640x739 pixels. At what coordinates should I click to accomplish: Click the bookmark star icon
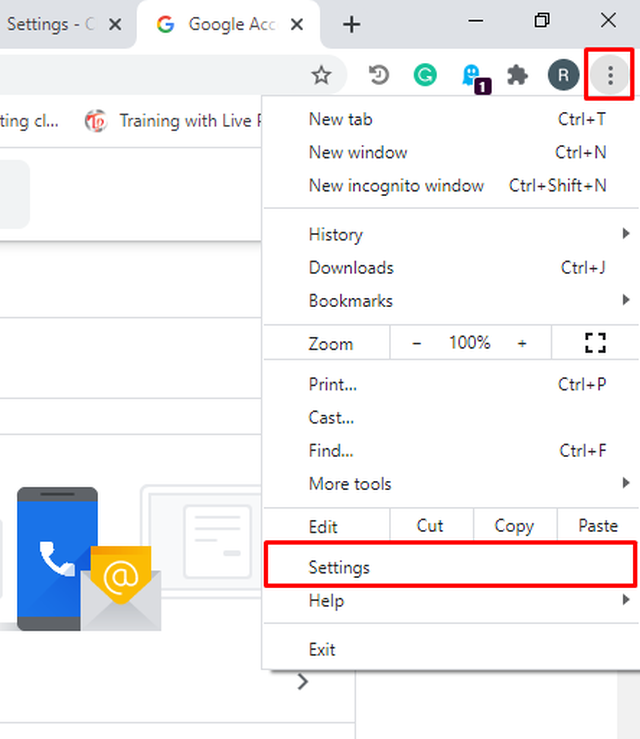tap(321, 75)
